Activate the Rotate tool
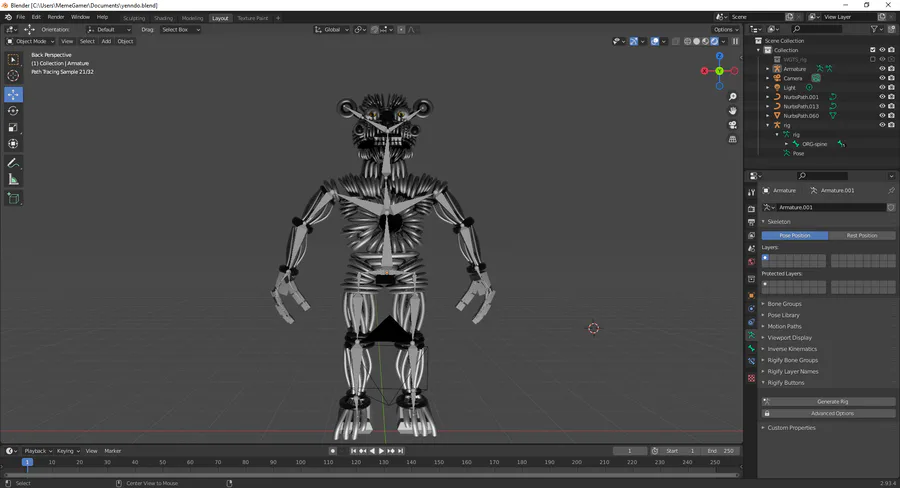This screenshot has height=488, width=900. pos(13,111)
